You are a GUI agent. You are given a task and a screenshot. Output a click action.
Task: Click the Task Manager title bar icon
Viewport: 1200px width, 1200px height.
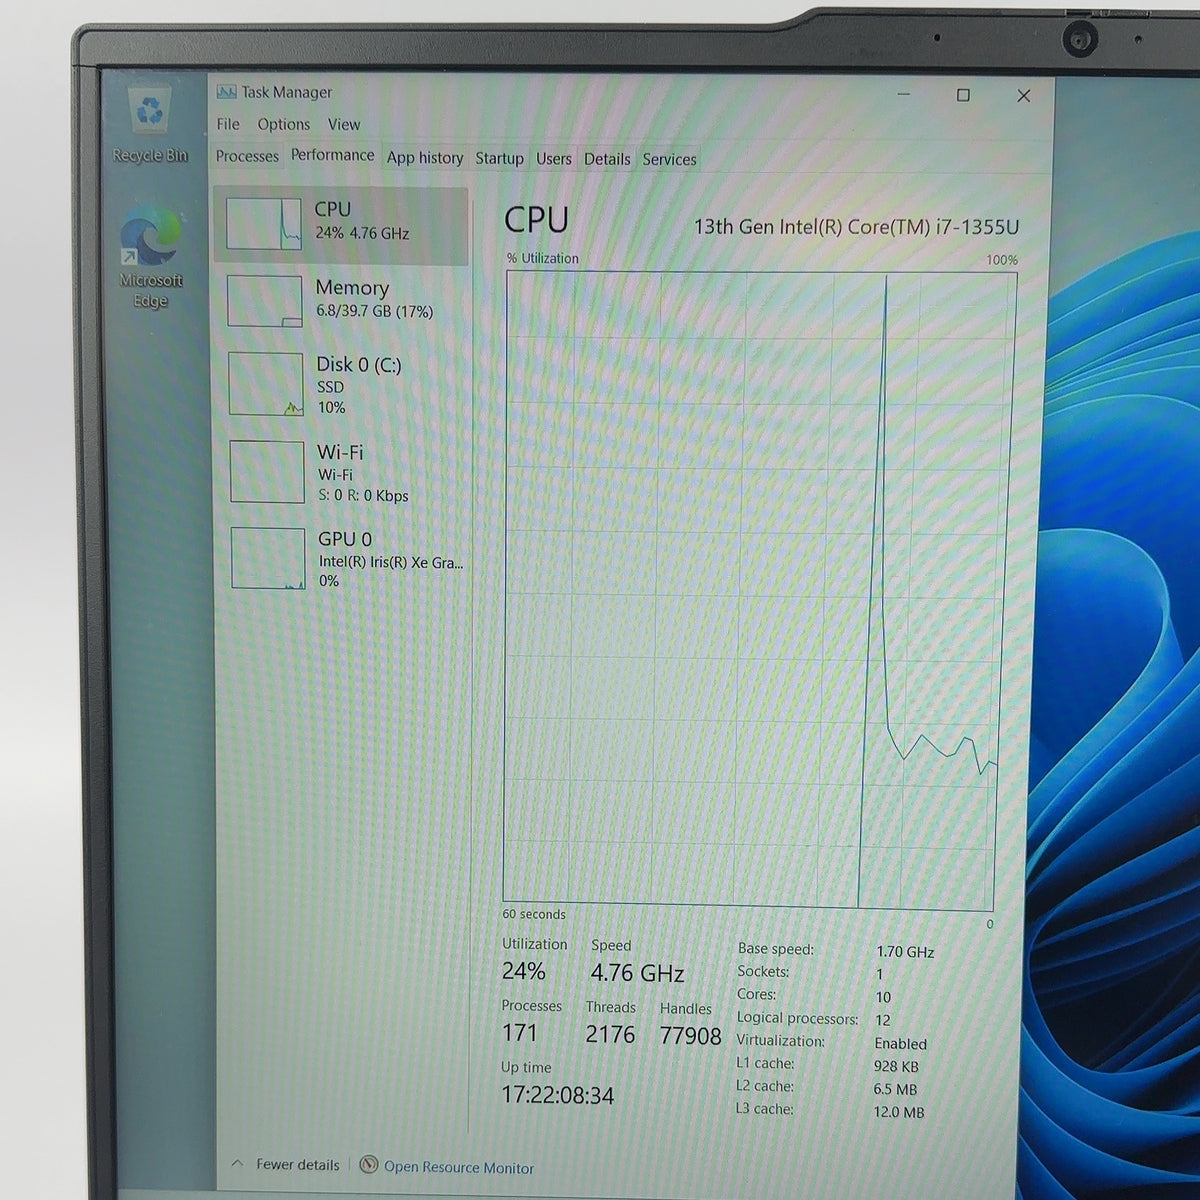click(226, 92)
